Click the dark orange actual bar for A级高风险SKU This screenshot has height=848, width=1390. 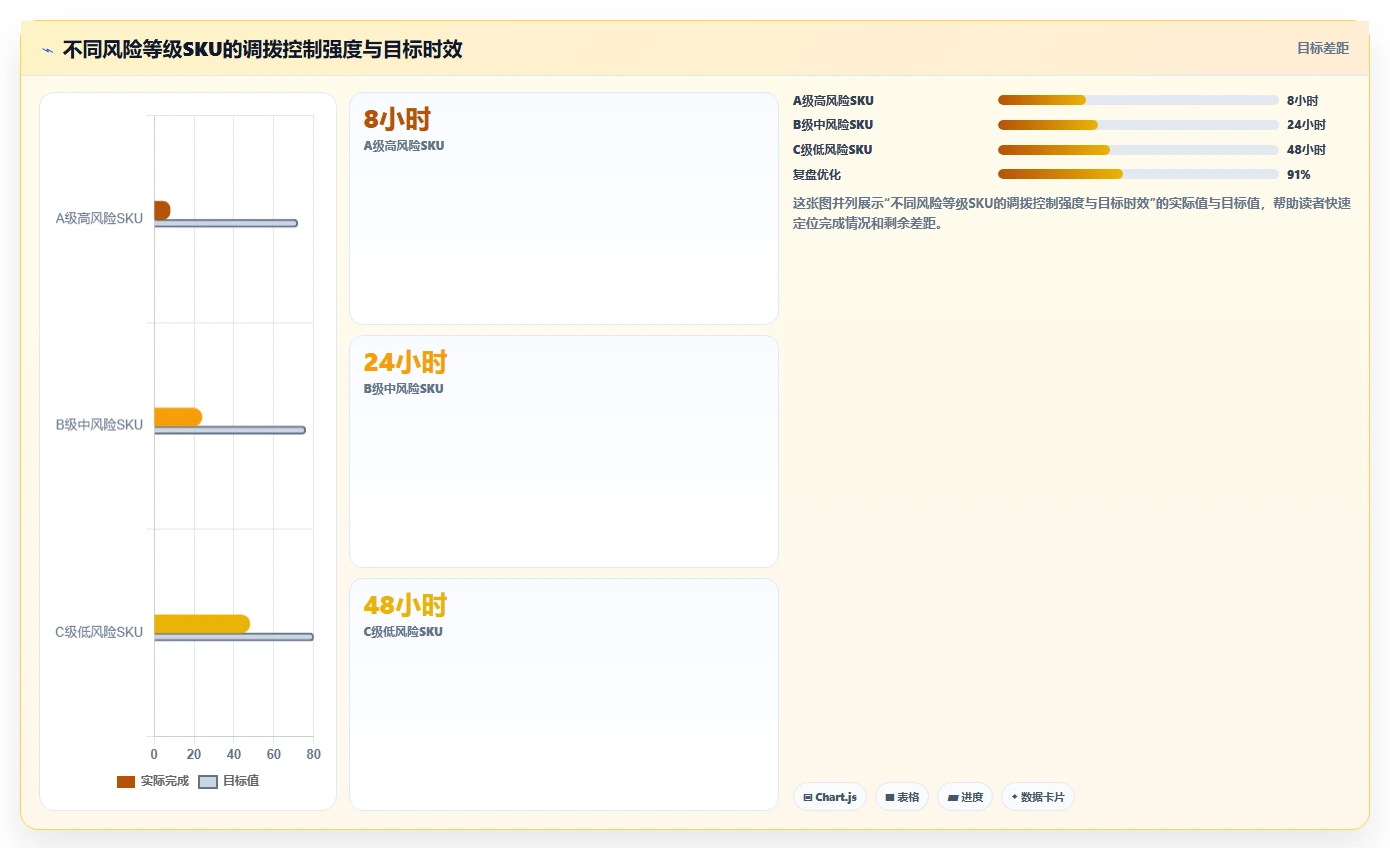(162, 210)
